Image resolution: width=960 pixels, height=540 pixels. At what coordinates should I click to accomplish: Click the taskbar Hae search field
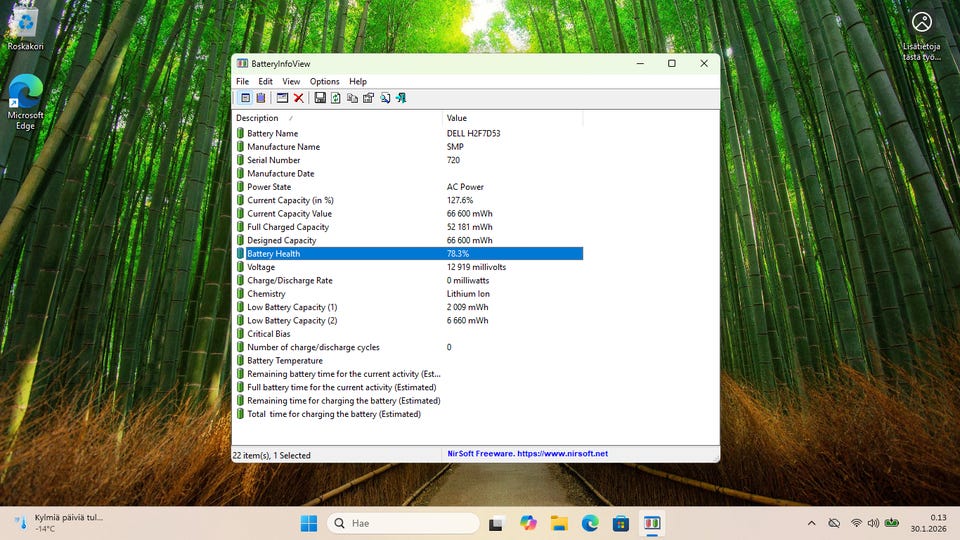[x=403, y=523]
